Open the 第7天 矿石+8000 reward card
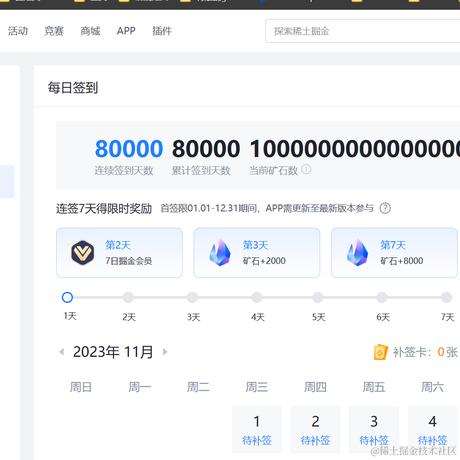 (394, 253)
